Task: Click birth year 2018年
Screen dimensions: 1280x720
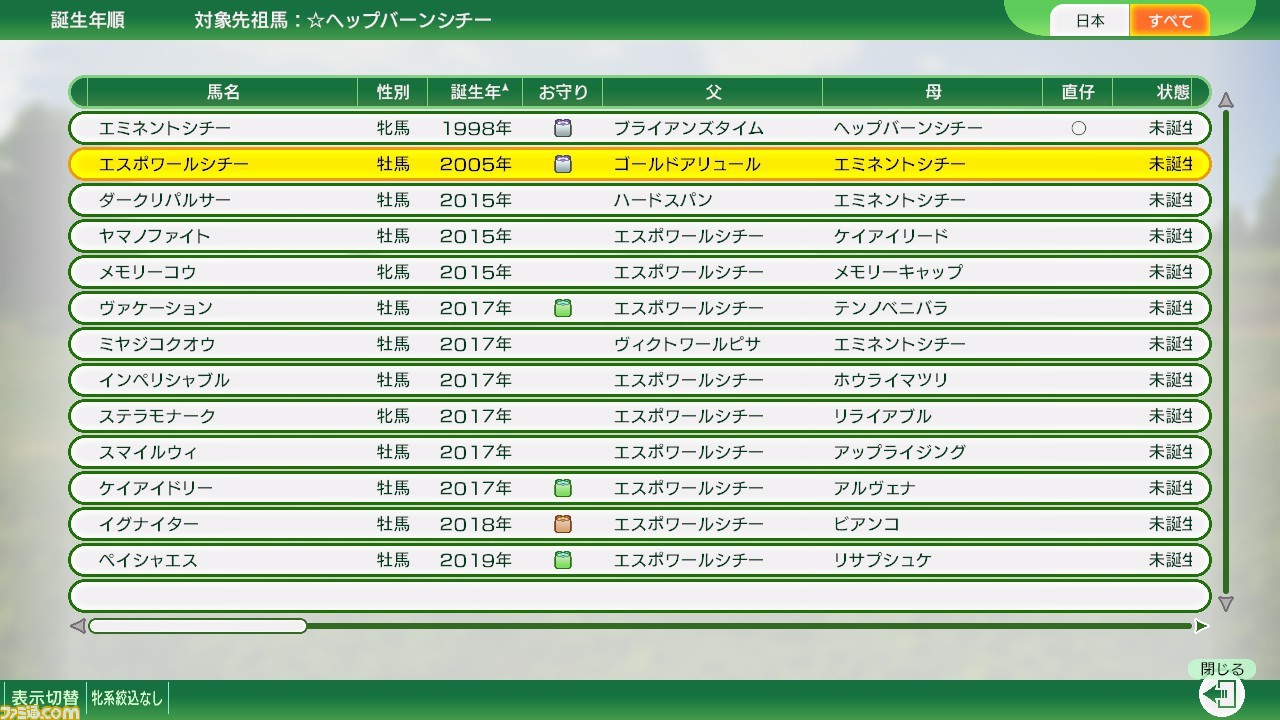Action: click(476, 524)
